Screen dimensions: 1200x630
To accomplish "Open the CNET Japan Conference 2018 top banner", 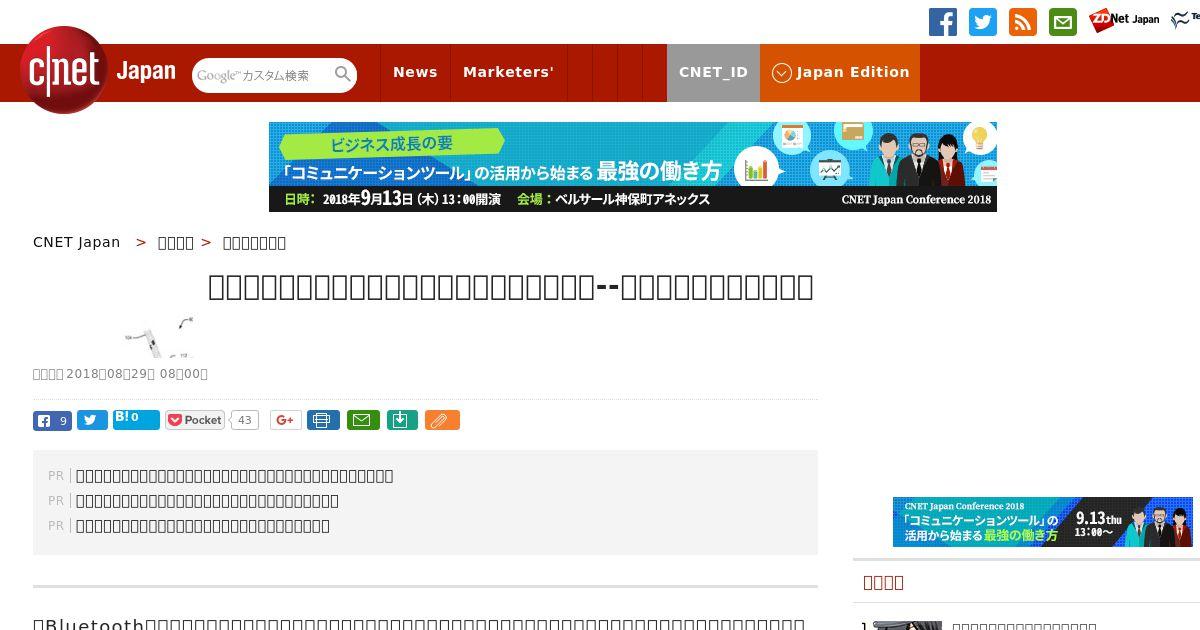I will [633, 167].
